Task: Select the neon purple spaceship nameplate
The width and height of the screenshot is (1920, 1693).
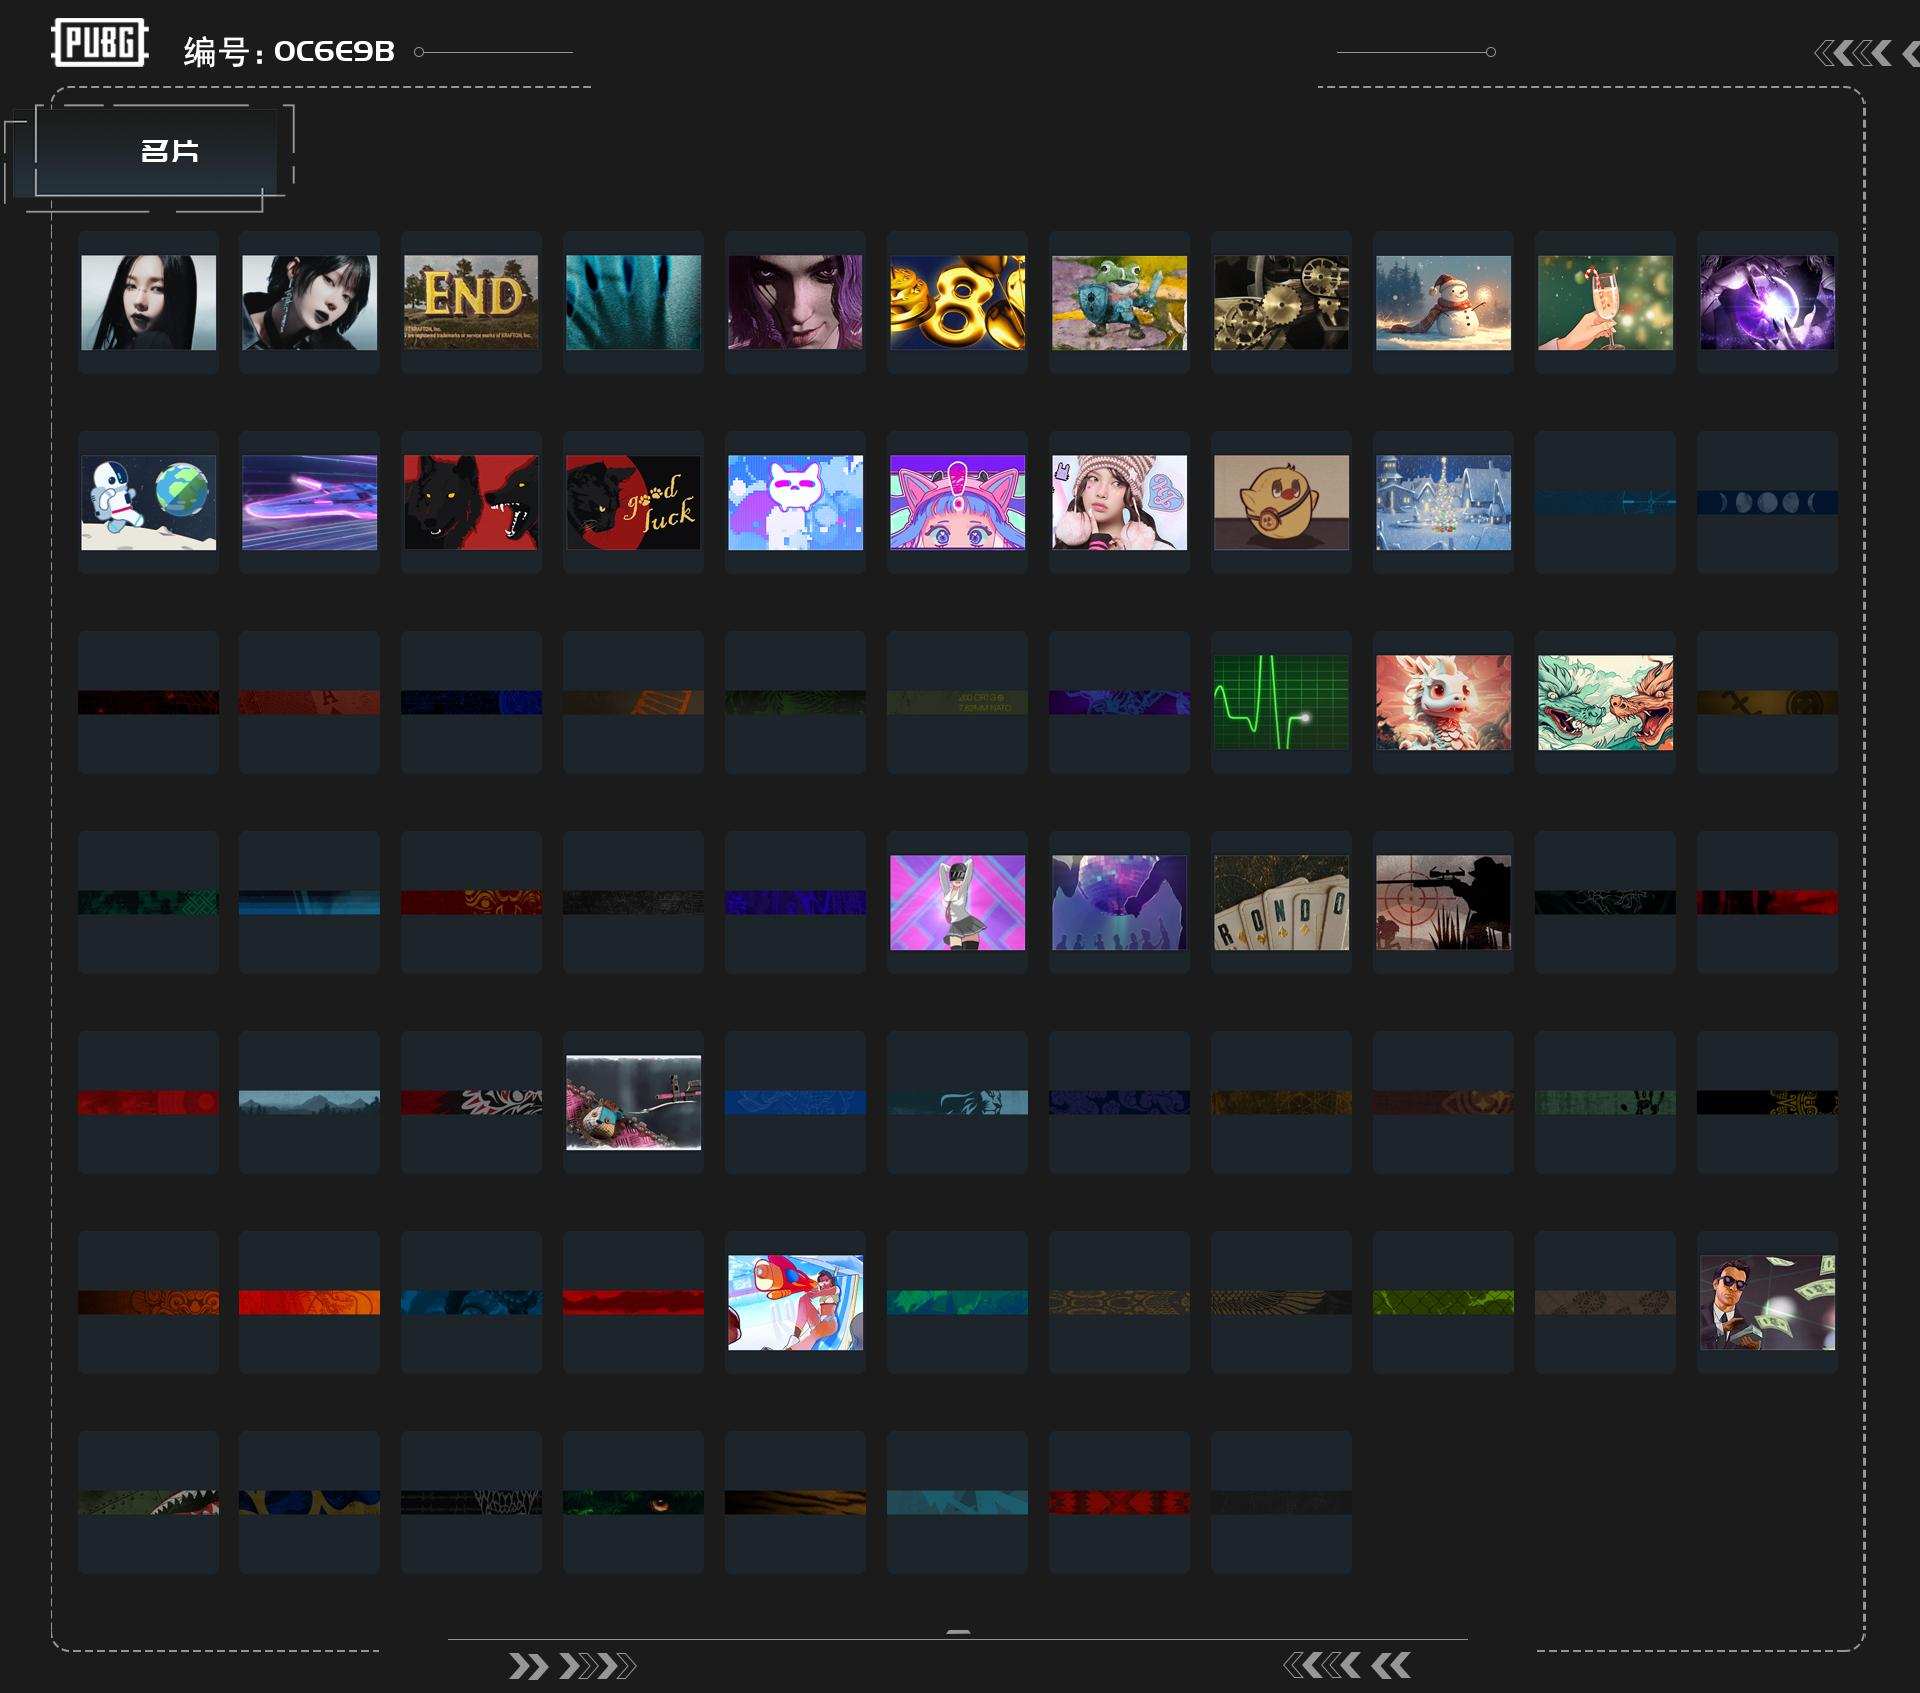Action: coord(310,502)
